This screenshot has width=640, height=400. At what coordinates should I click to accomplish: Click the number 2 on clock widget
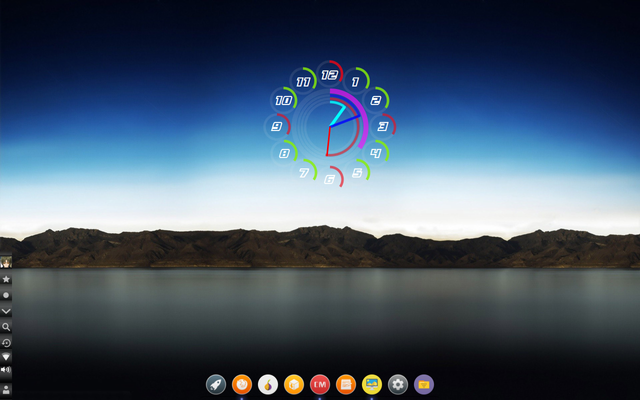376,100
